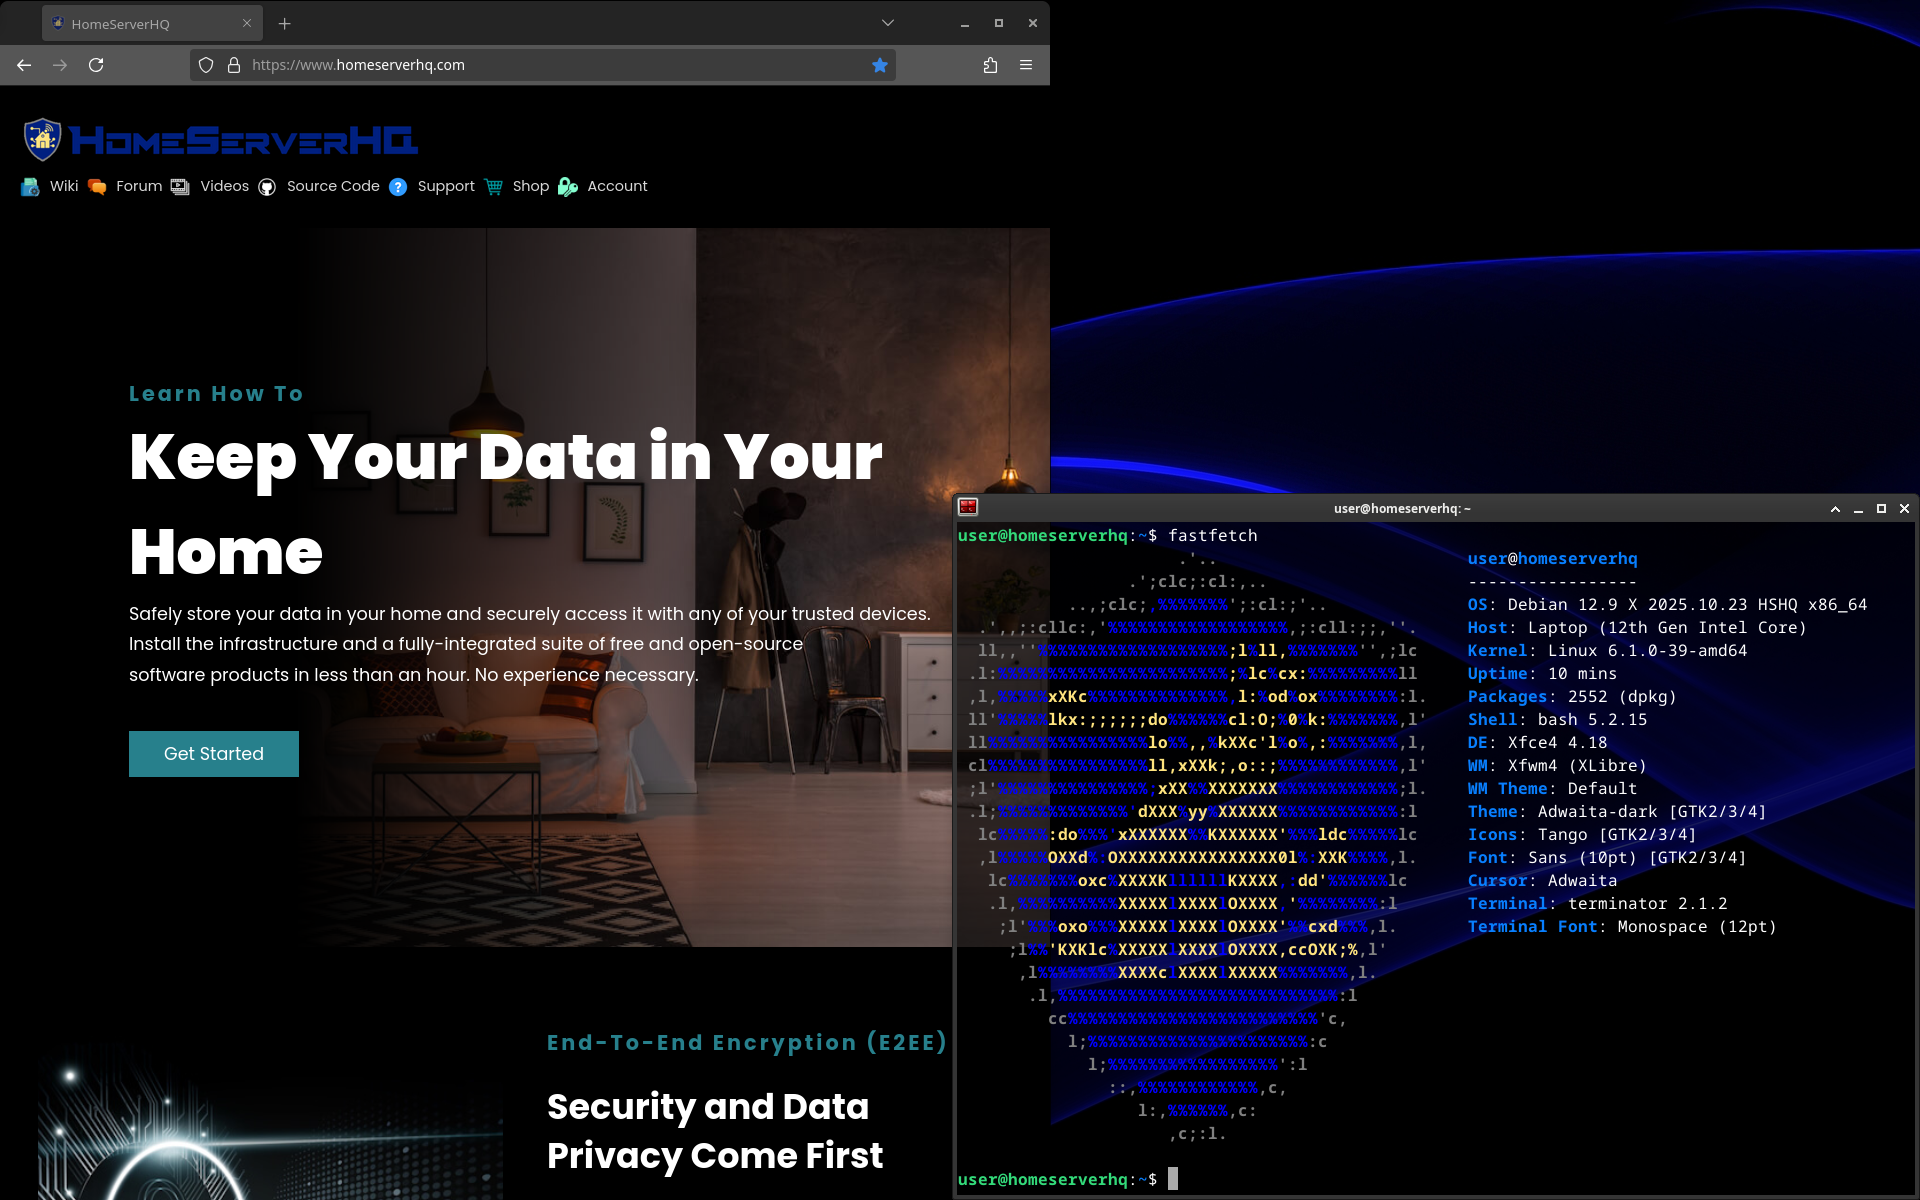Click the Get Started button
Viewport: 1920px width, 1200px height.
tap(213, 754)
